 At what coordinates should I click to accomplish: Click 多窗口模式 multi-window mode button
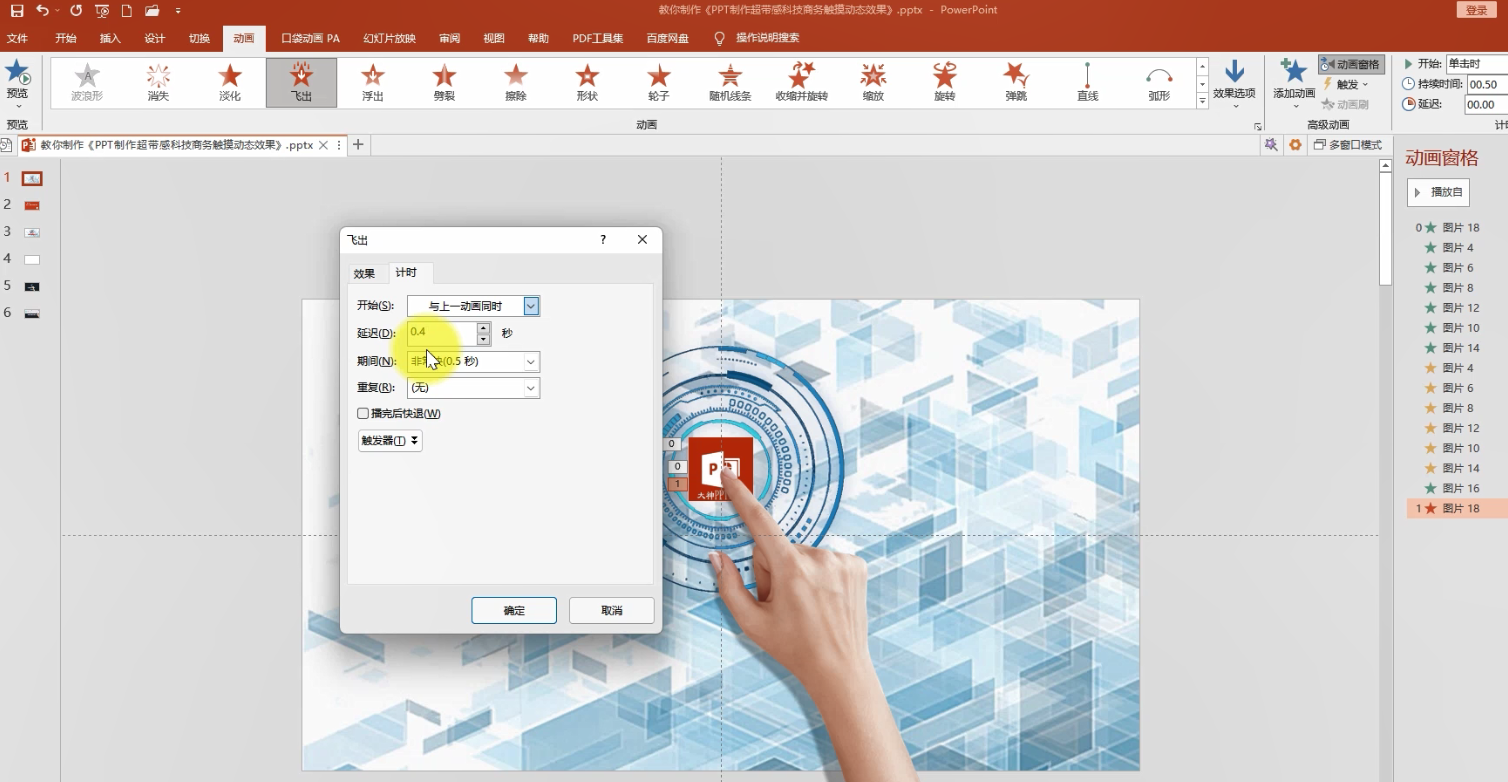pos(1347,145)
